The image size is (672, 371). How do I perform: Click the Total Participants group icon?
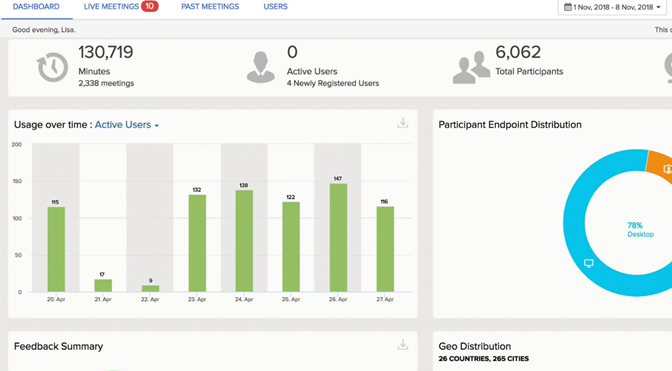[x=471, y=67]
